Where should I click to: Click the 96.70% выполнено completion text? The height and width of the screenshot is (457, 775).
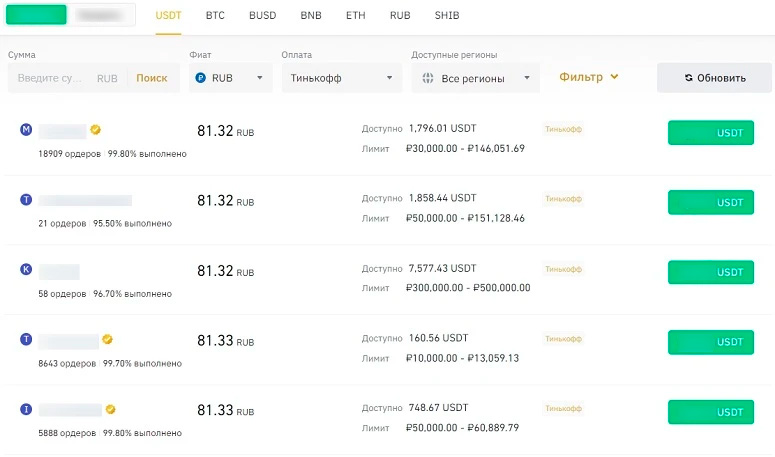point(132,293)
